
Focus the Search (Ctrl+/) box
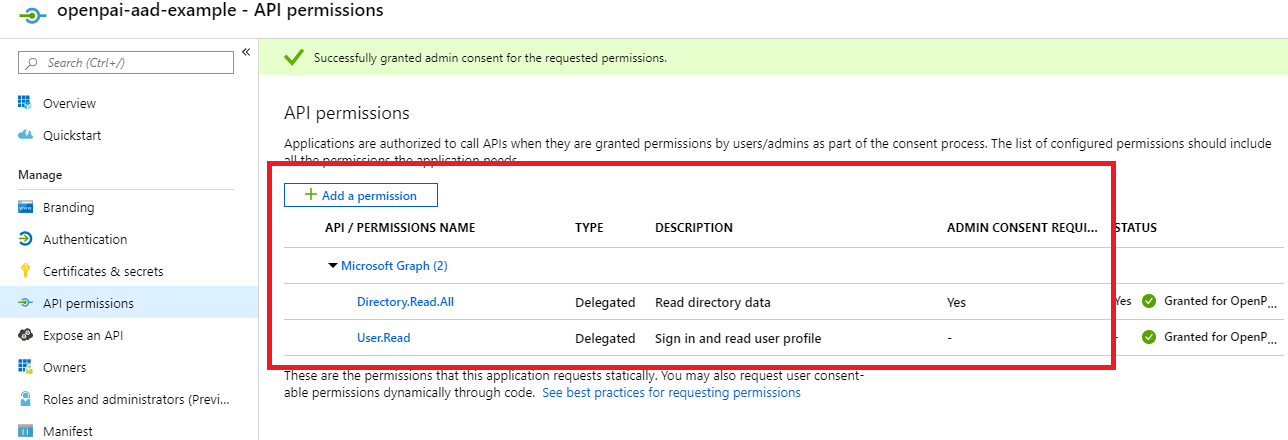coord(126,62)
